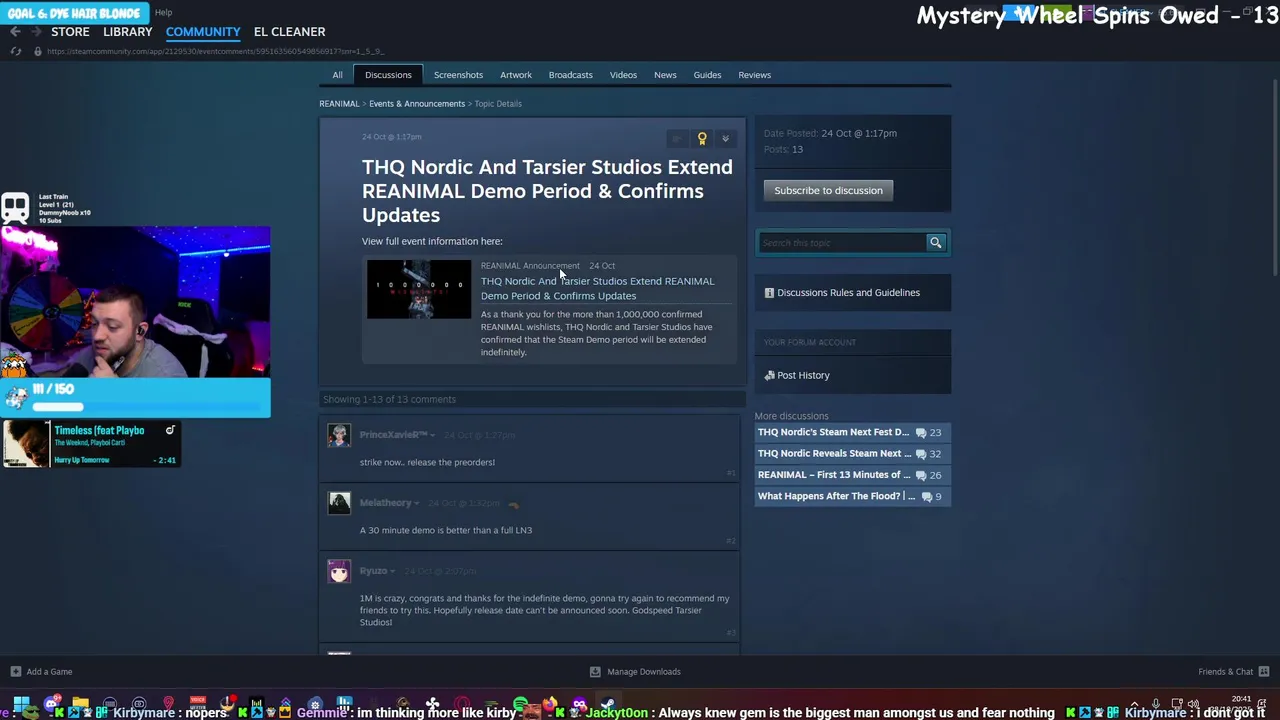
Task: Open the PrinceXavieR username dropdown
Action: point(432,435)
